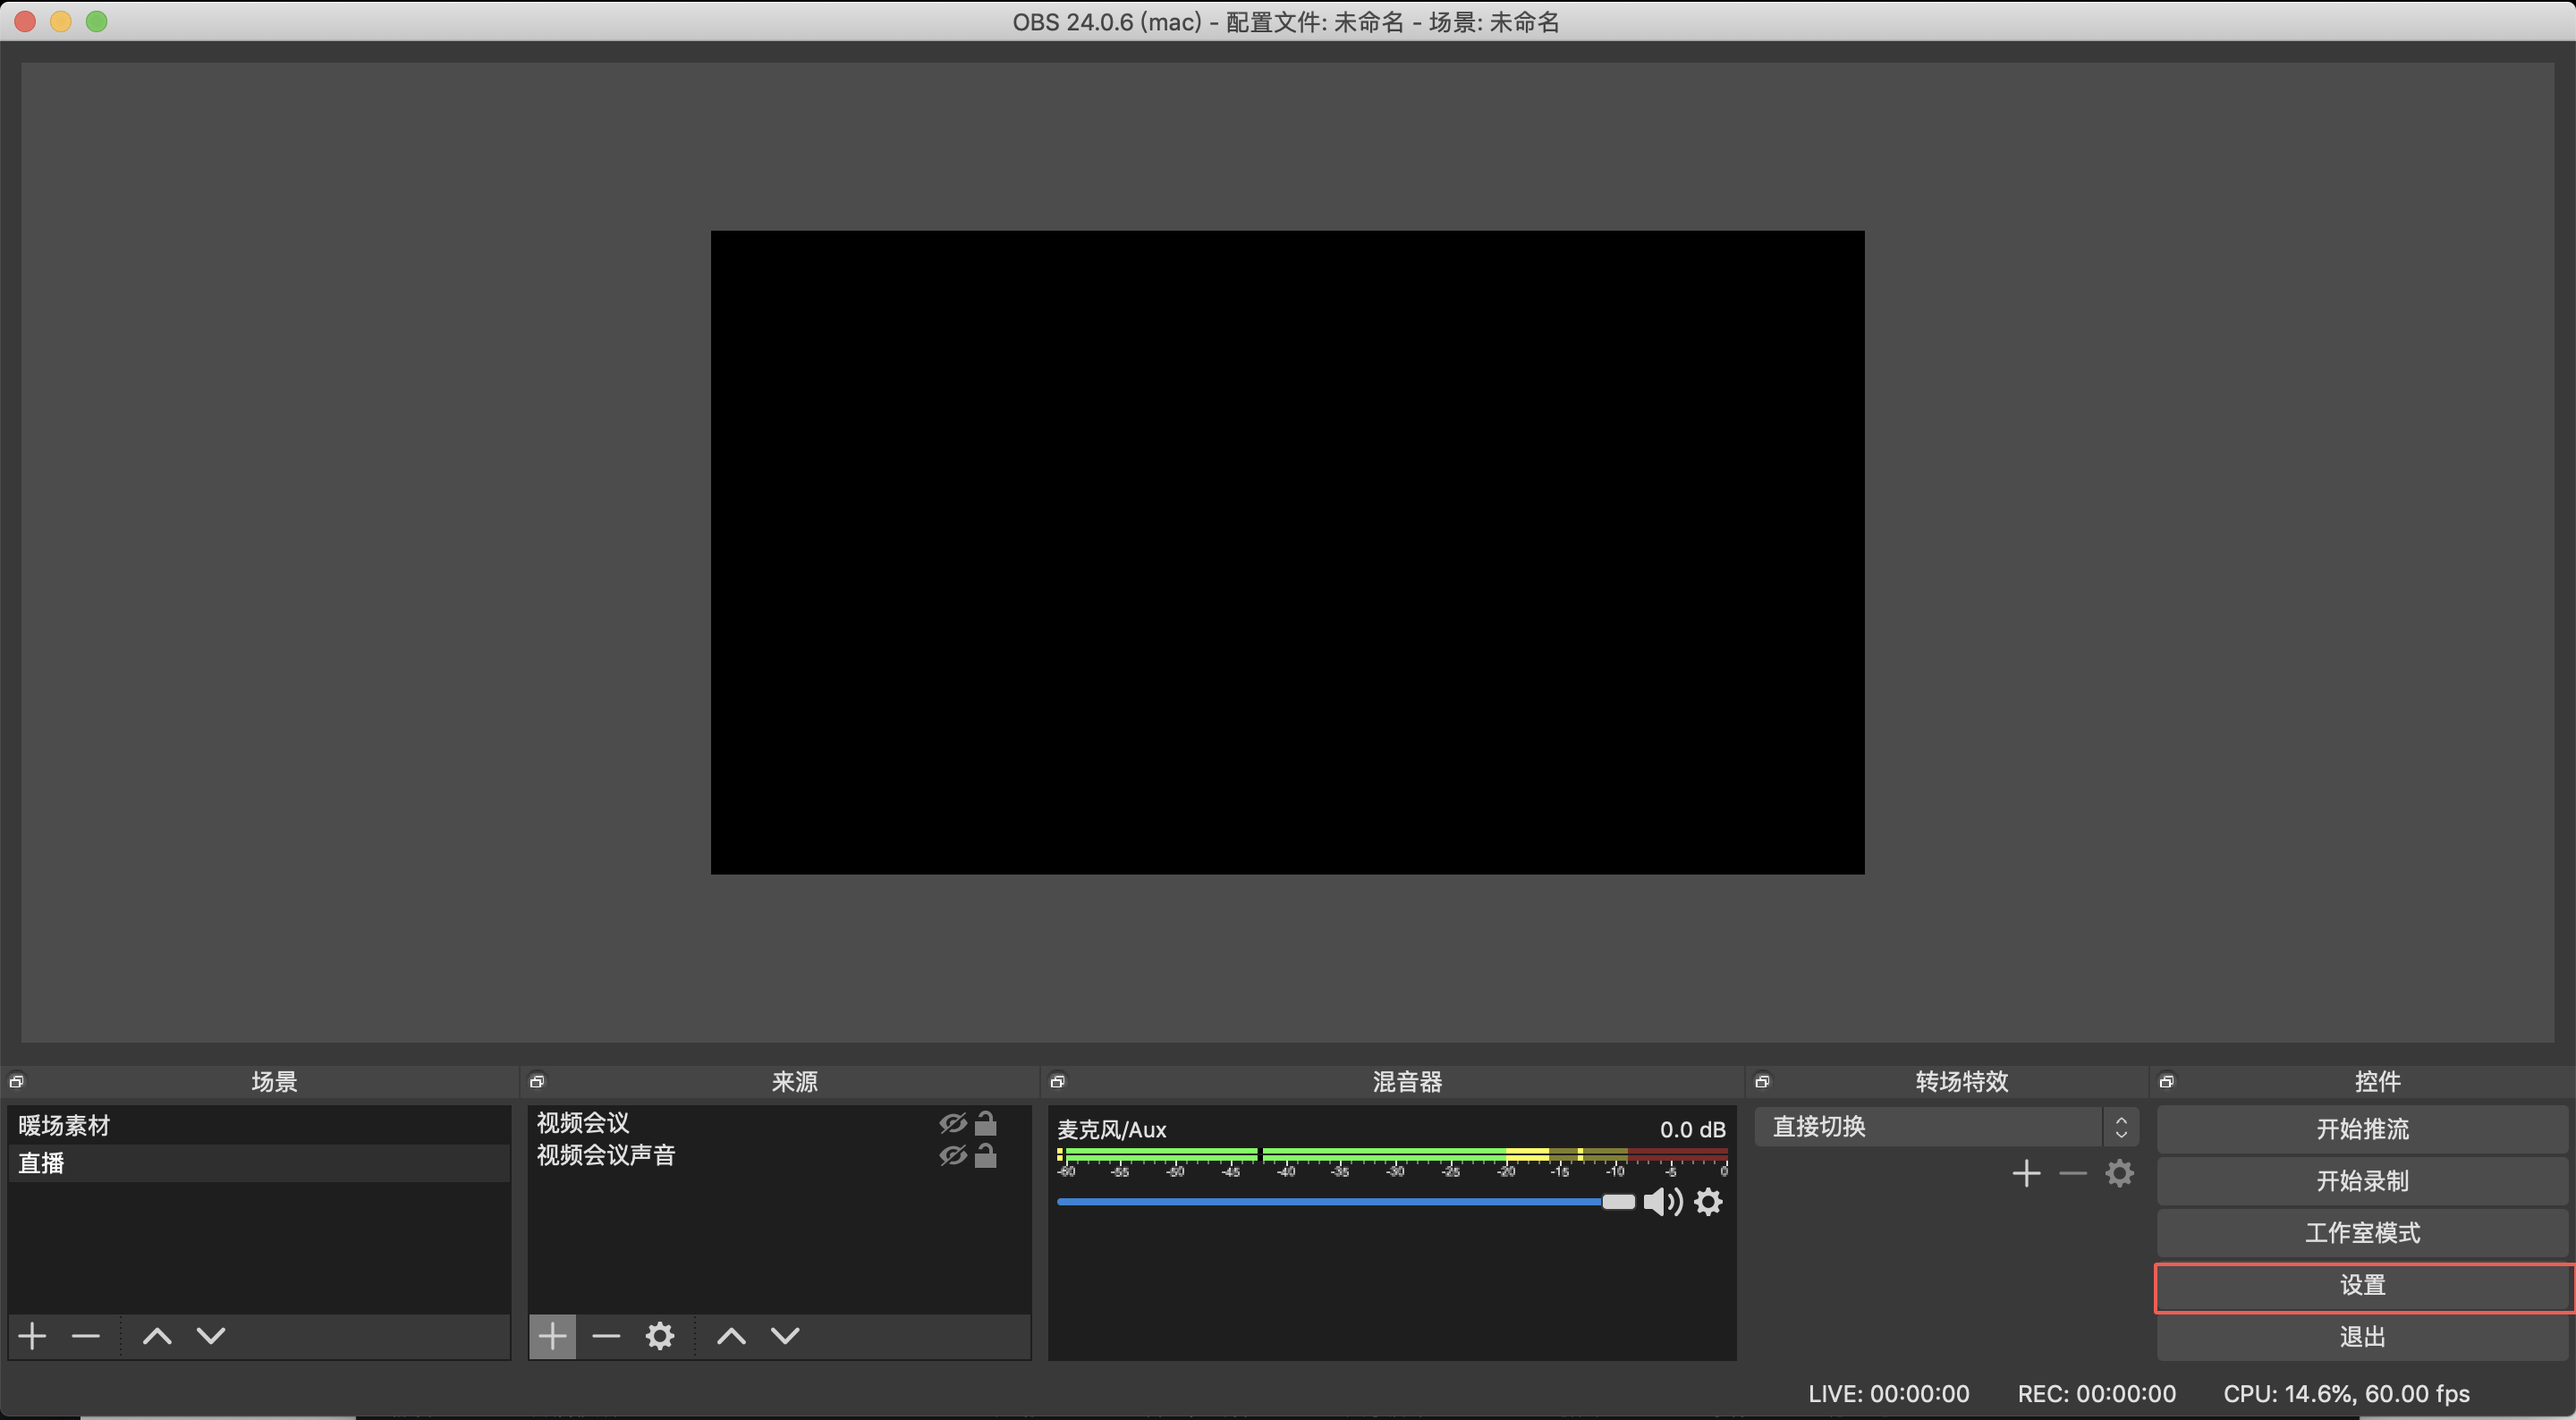Click the 0.0 dB volume value
This screenshot has height=1420, width=2576.
[x=1692, y=1129]
